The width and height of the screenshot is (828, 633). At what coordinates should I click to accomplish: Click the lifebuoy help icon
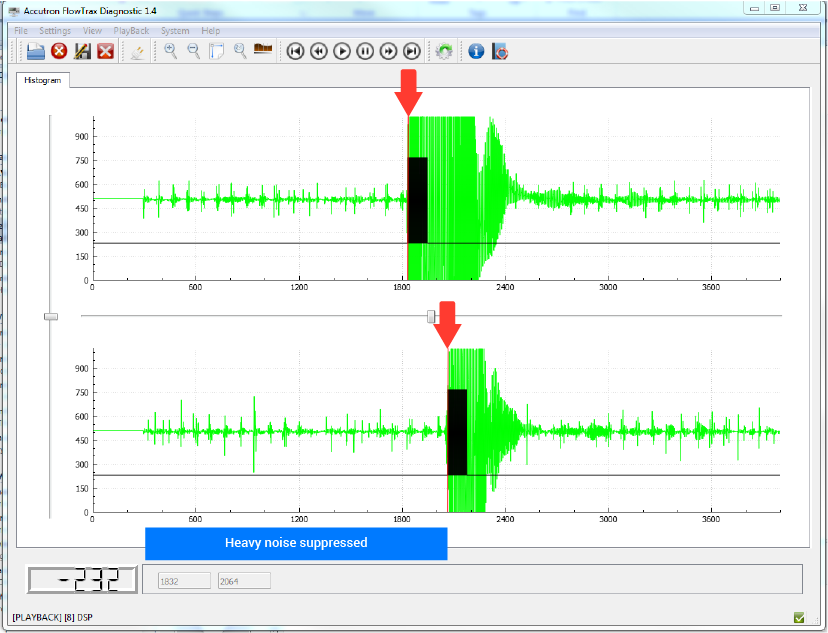tap(500, 51)
